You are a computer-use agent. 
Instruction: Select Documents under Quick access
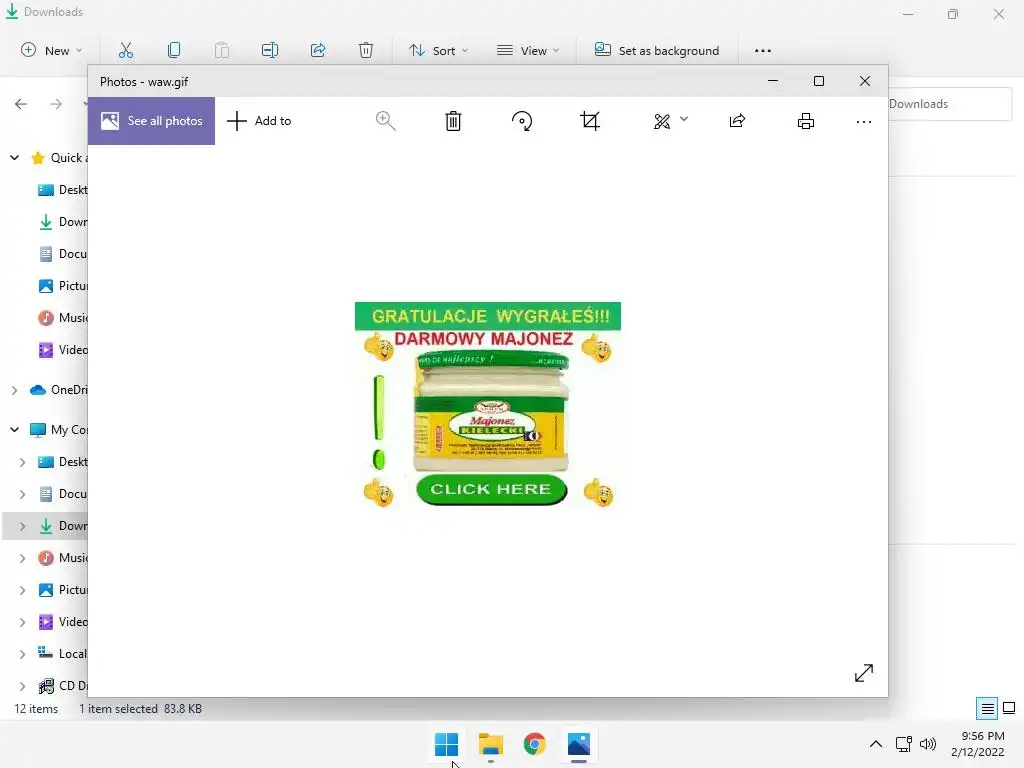point(63,253)
